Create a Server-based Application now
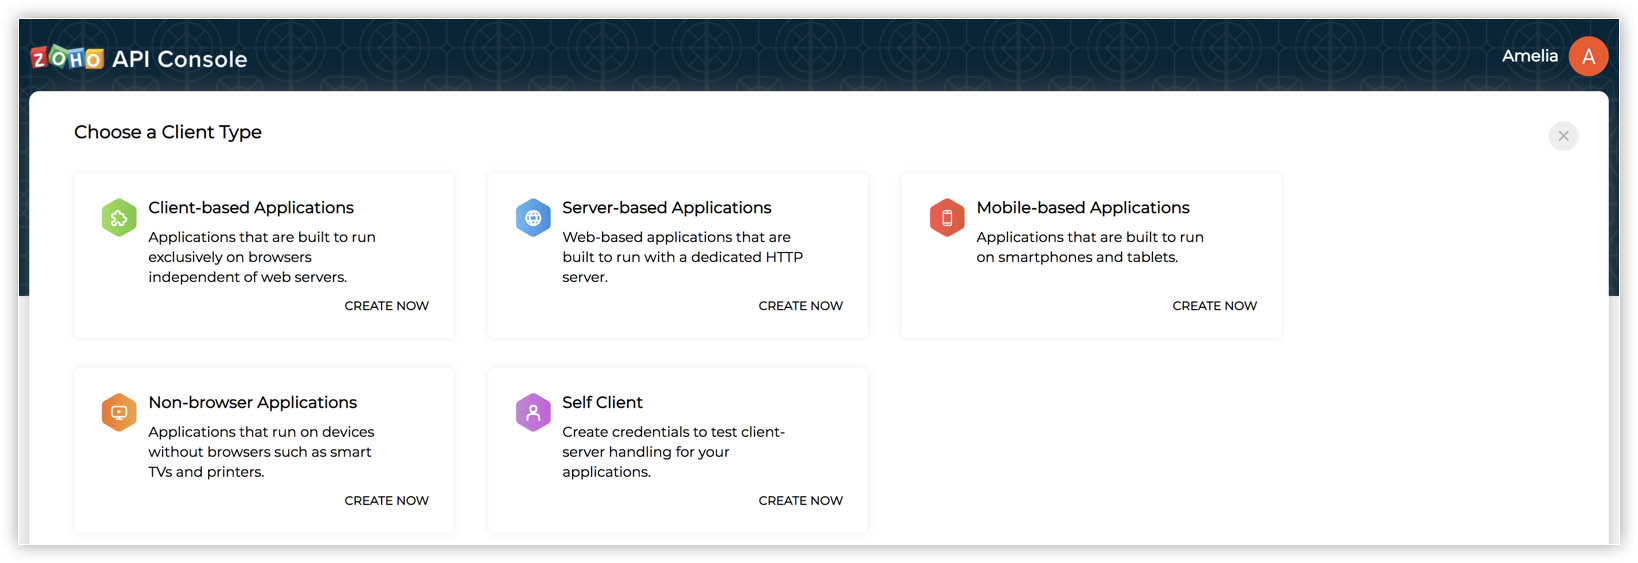Screen dimensions: 1638x563 coord(801,306)
